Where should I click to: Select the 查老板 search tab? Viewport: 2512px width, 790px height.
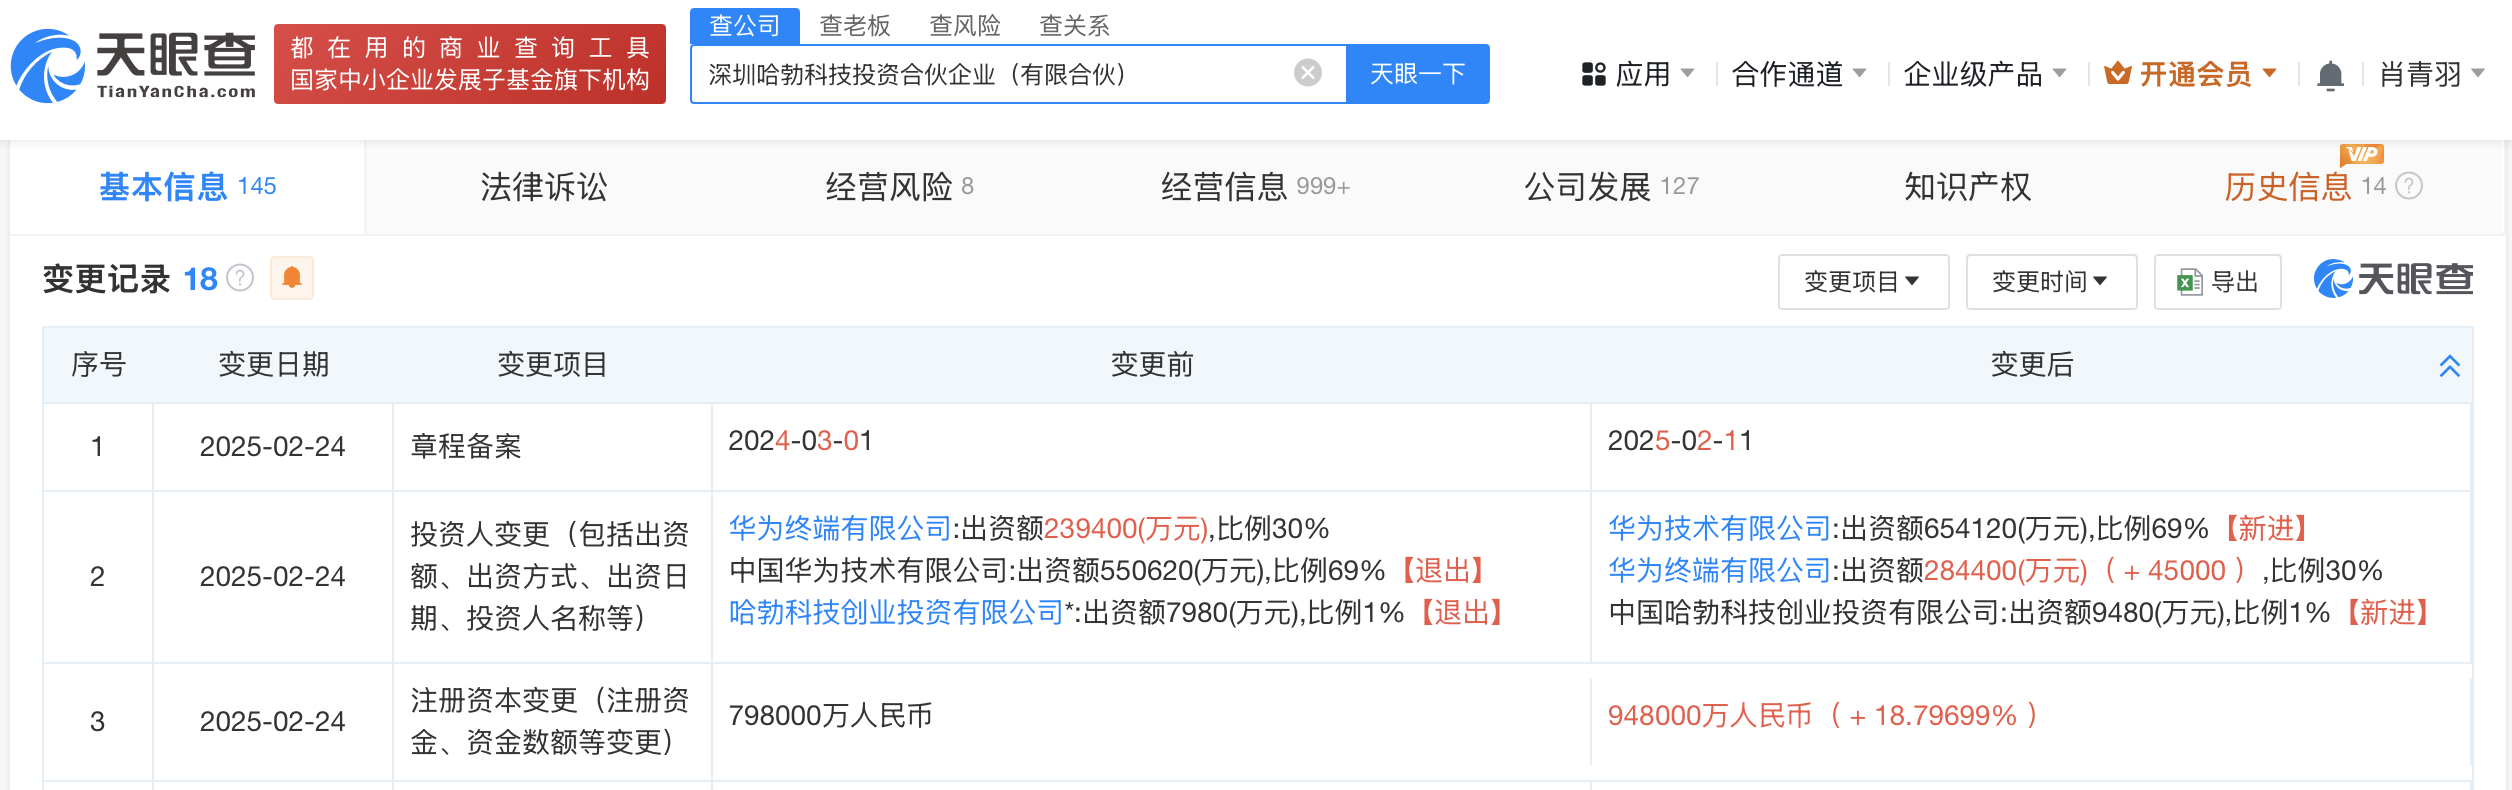pyautogui.click(x=855, y=26)
